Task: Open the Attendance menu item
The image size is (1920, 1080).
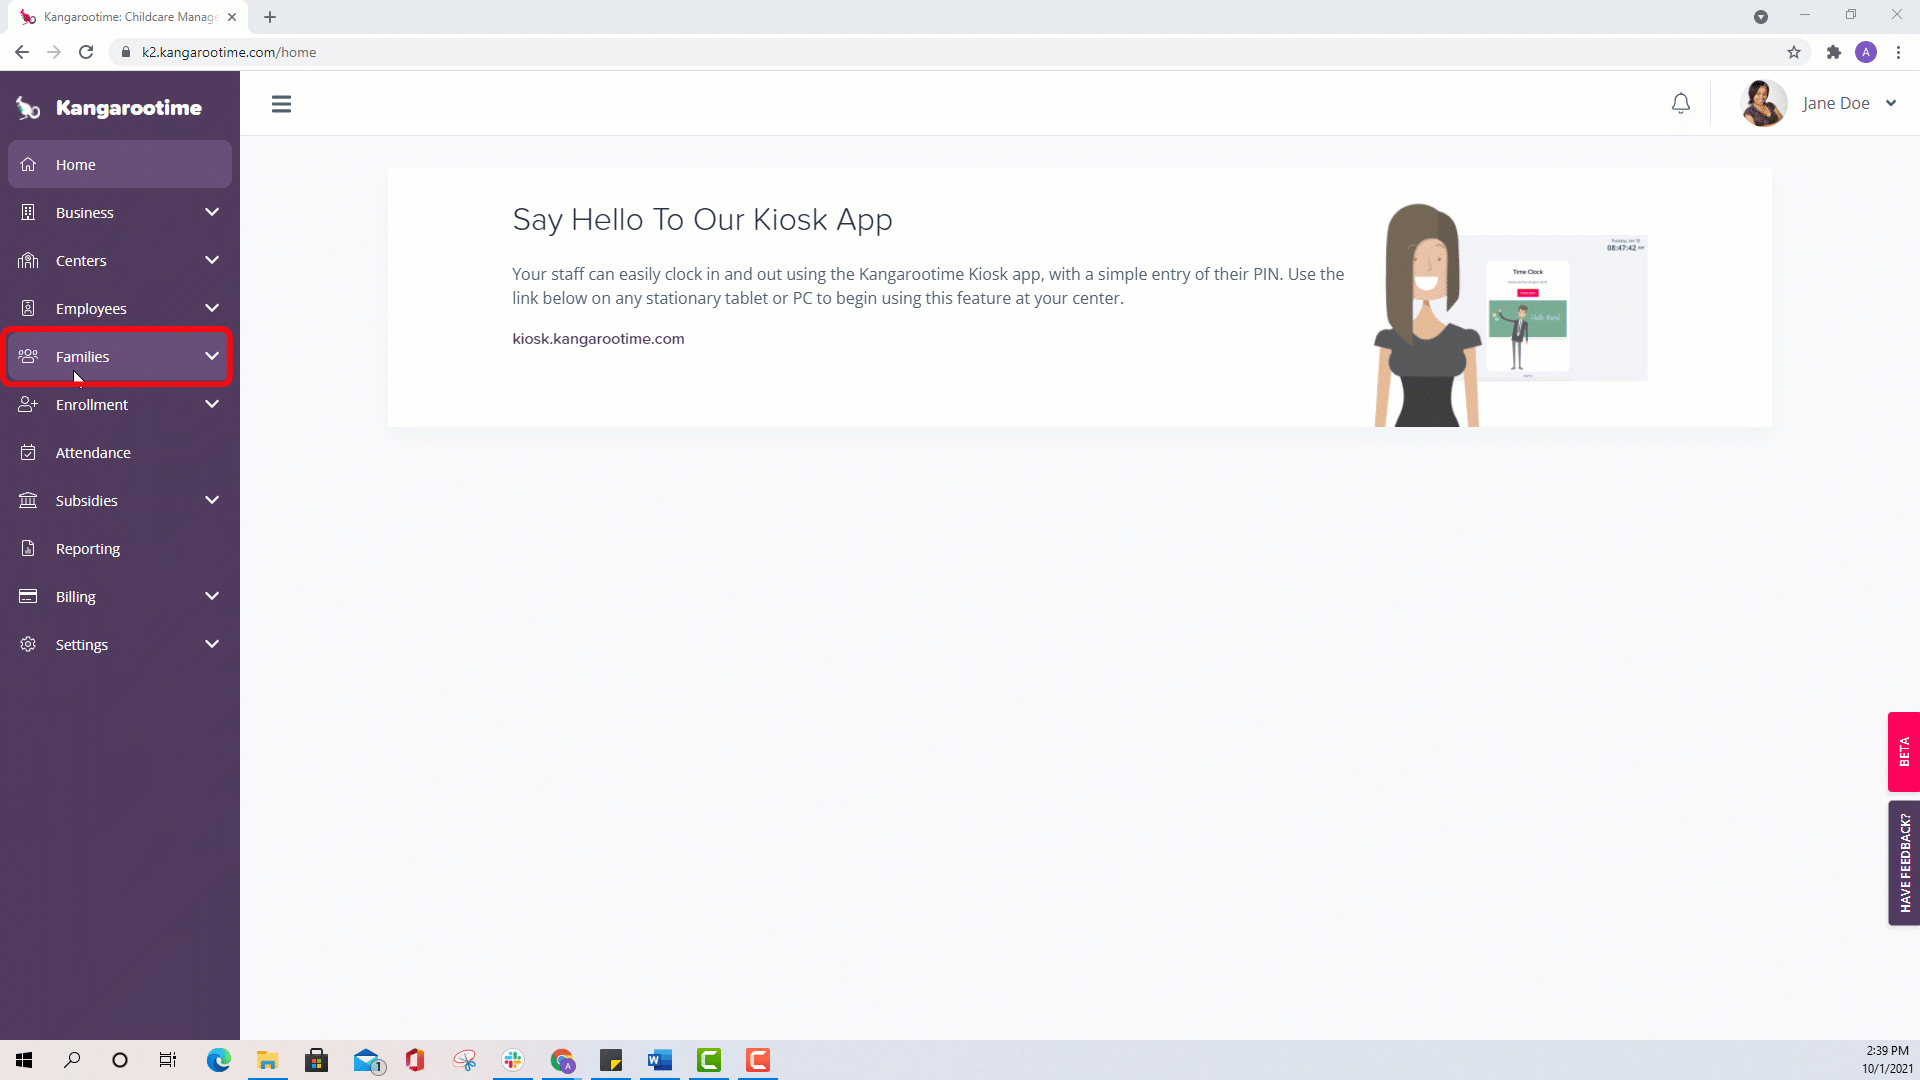Action: (x=93, y=453)
